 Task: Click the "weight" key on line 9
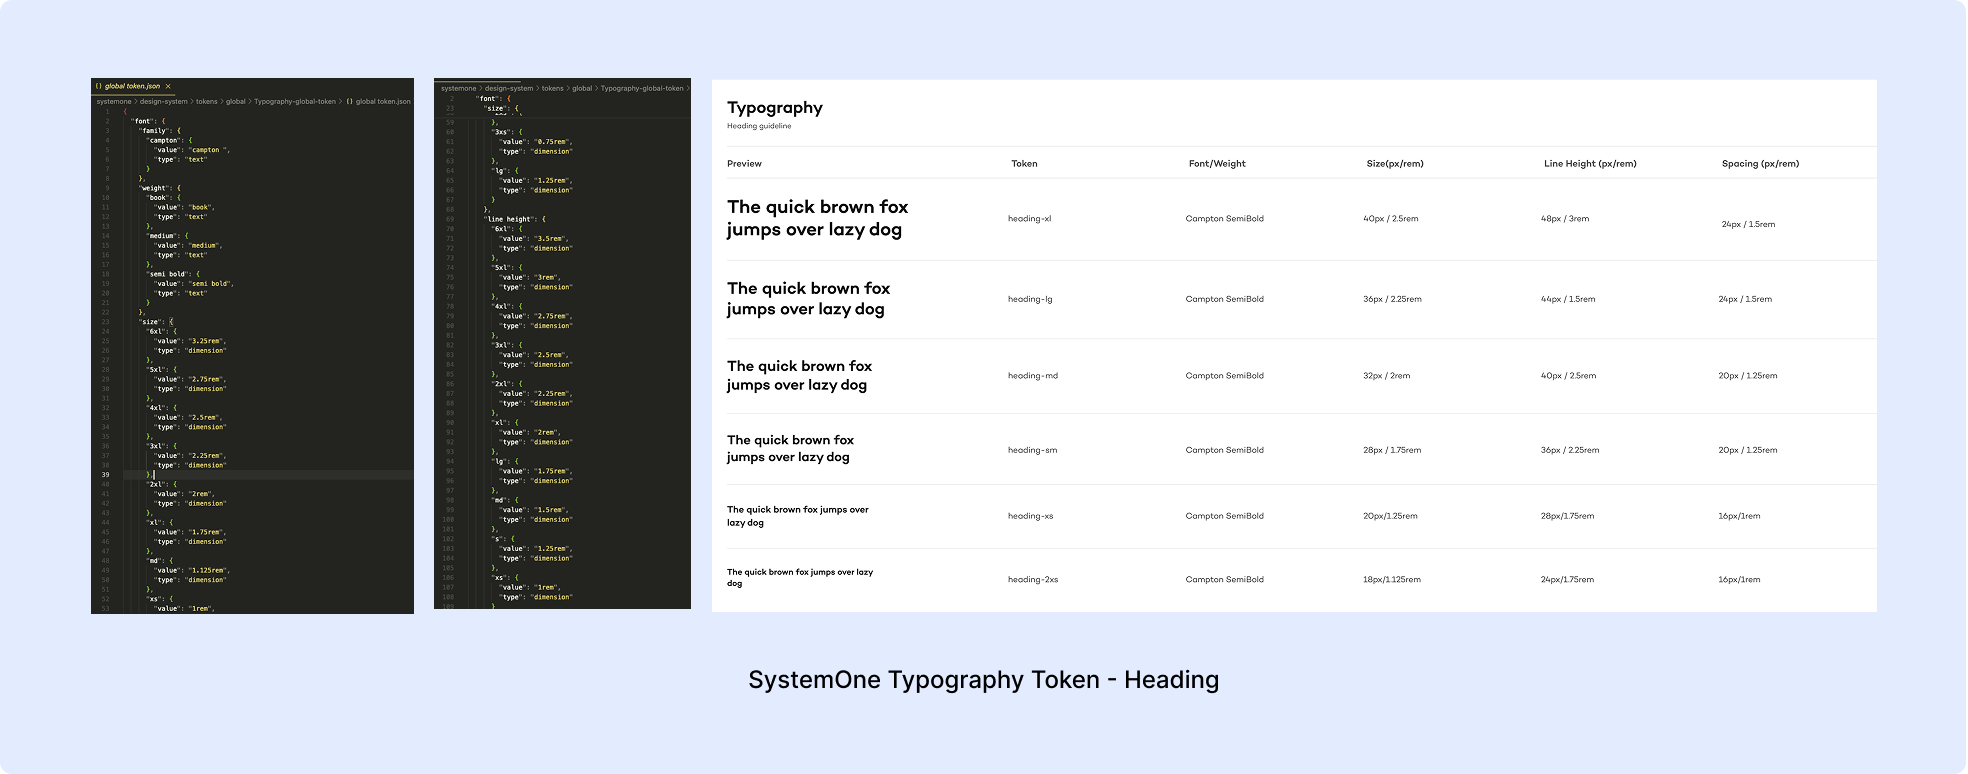(154, 188)
